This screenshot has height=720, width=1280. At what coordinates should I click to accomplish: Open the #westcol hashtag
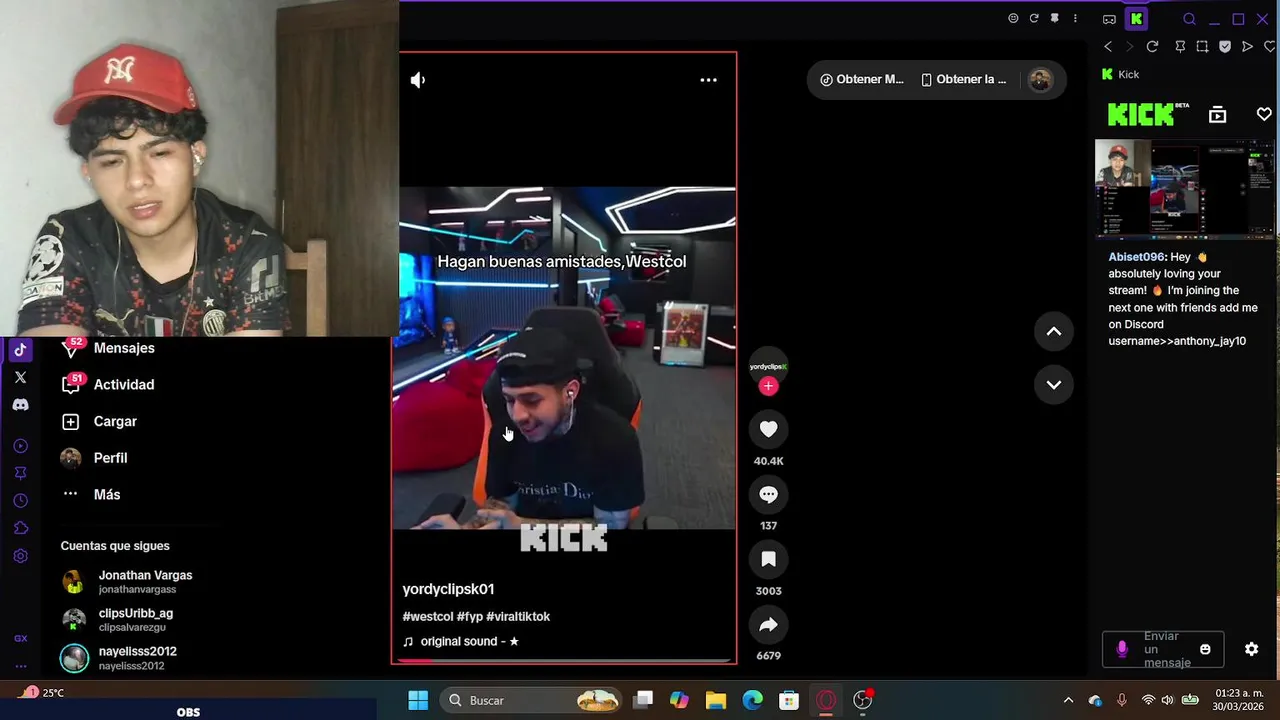coord(428,616)
